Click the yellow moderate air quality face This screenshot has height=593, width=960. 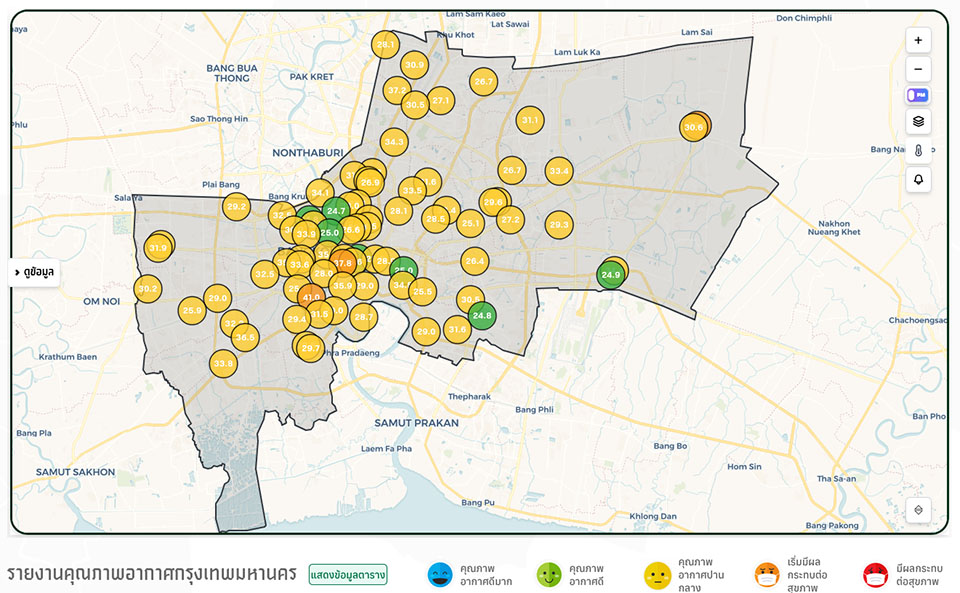pyautogui.click(x=657, y=575)
